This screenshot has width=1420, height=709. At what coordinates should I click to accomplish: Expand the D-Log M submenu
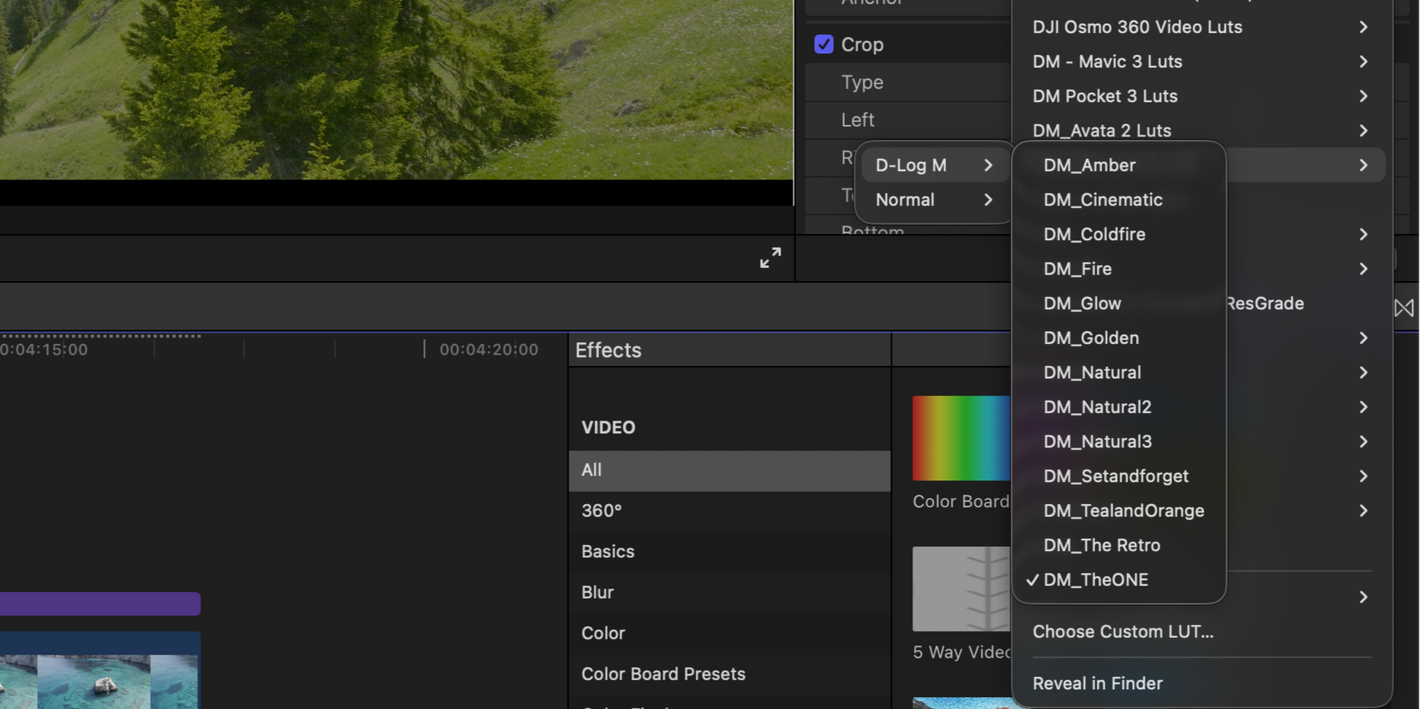coord(933,165)
